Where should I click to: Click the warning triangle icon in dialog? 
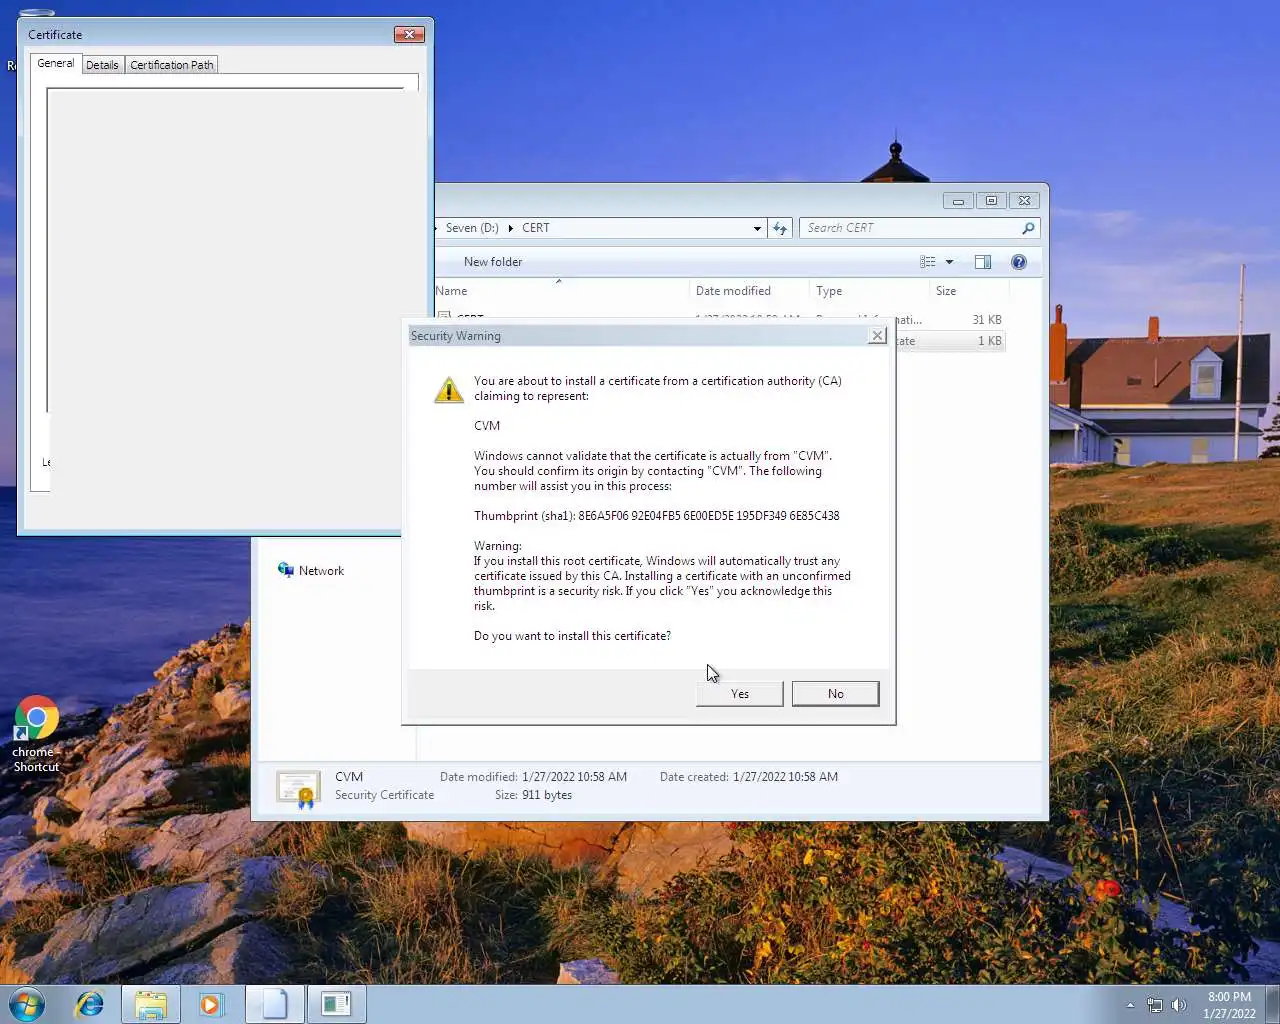point(448,389)
